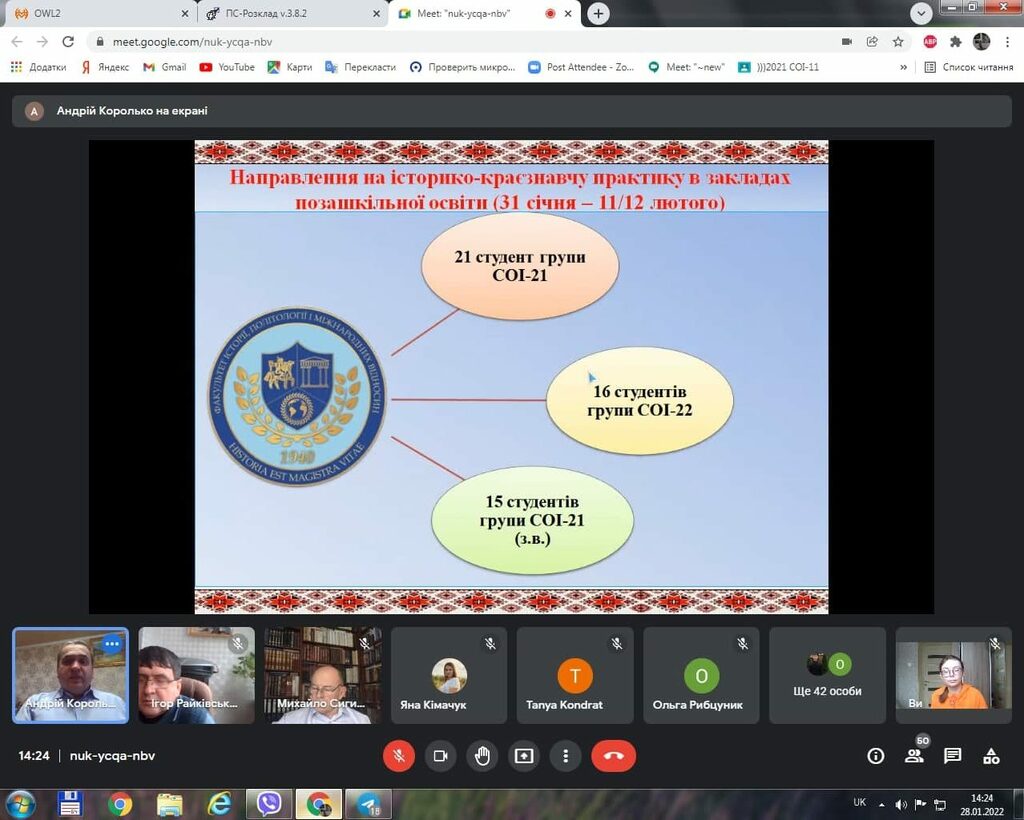Select the Ще 42 особи participants tile

point(828,676)
